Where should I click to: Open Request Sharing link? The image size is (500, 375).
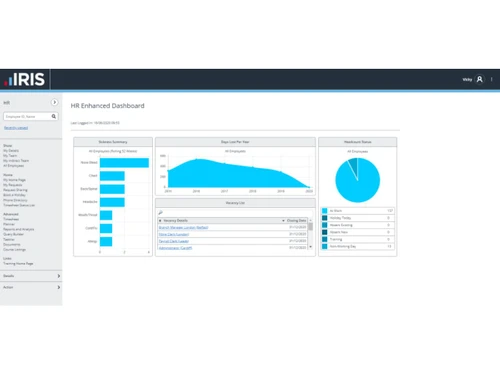(15, 190)
